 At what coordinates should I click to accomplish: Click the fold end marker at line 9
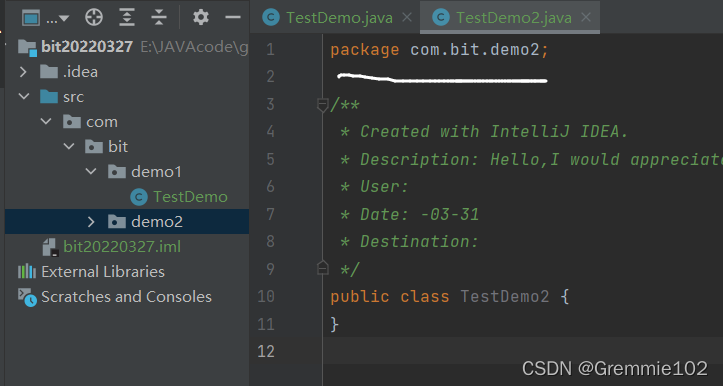coord(322,268)
